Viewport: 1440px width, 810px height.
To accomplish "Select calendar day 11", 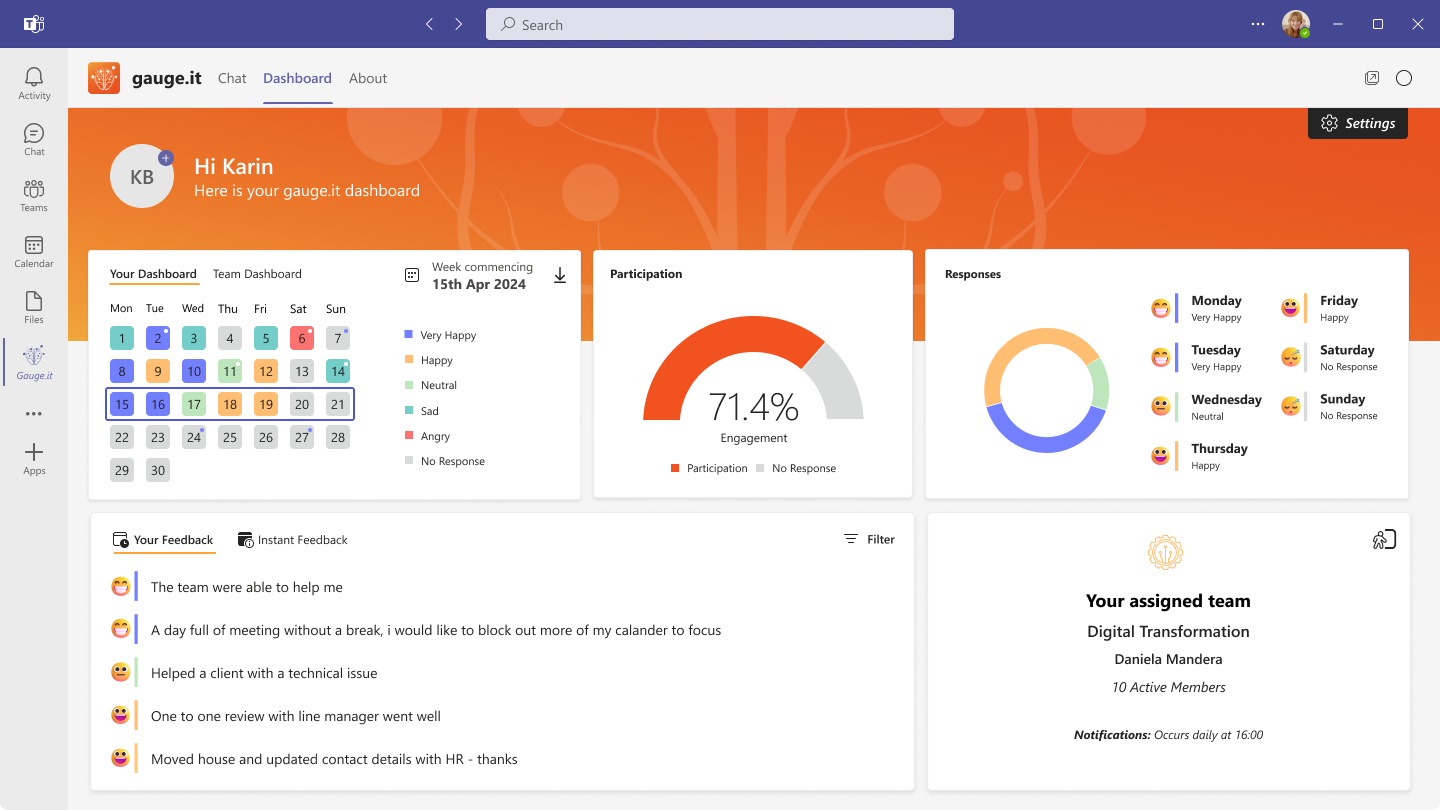I will click(x=230, y=371).
